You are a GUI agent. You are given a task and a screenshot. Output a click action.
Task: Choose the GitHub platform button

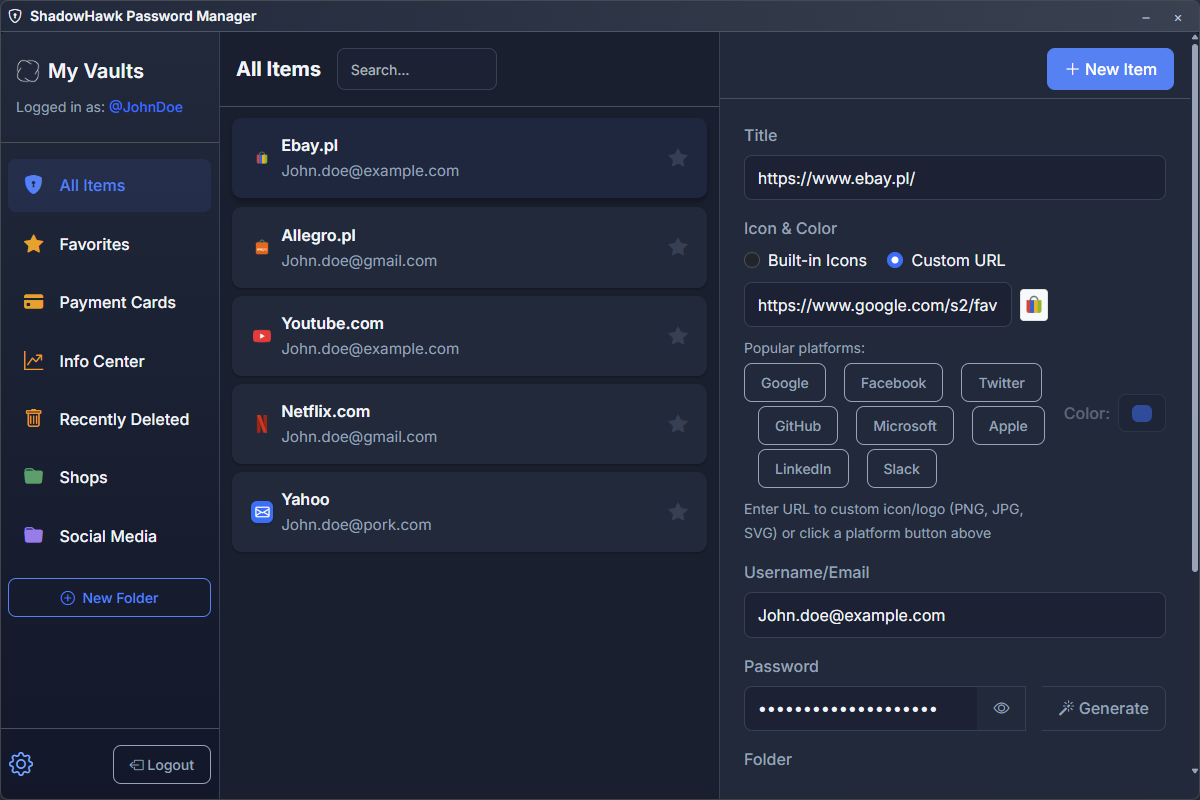pos(798,426)
